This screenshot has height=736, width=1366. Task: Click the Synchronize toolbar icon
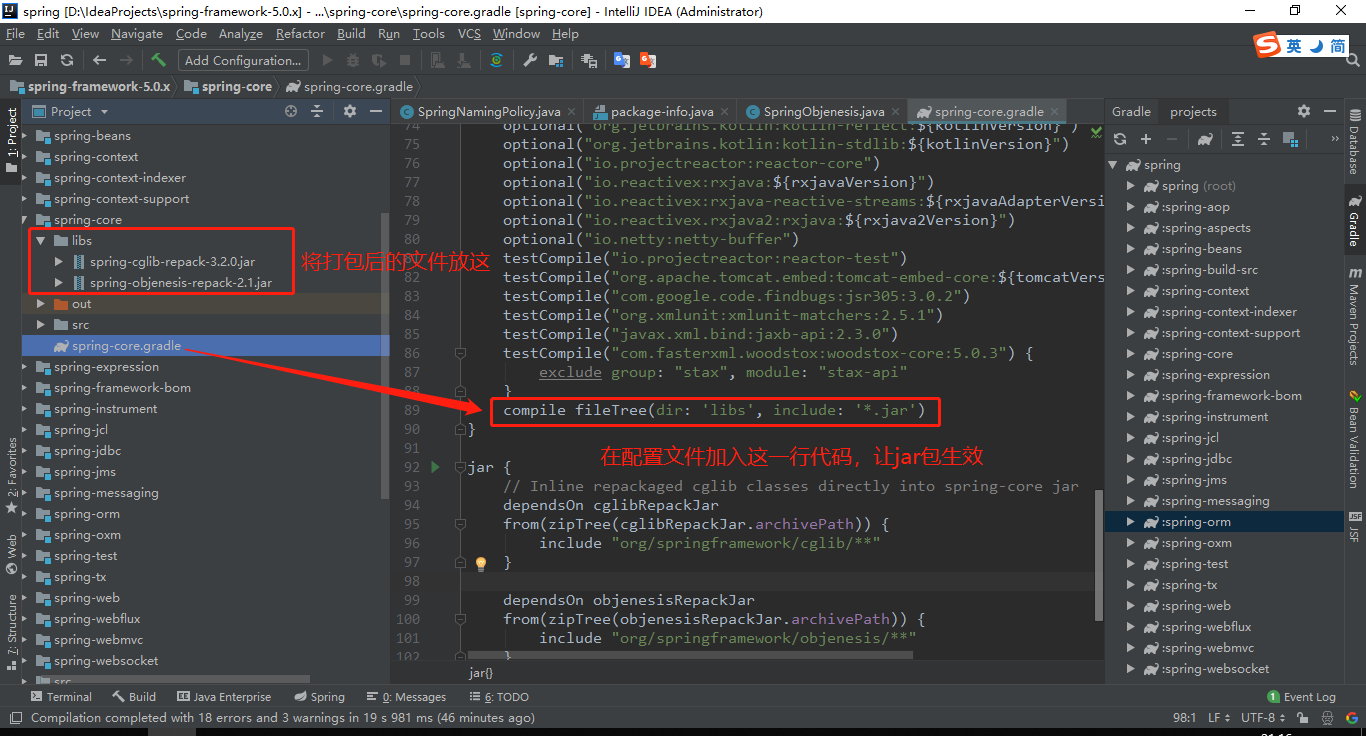coord(67,60)
